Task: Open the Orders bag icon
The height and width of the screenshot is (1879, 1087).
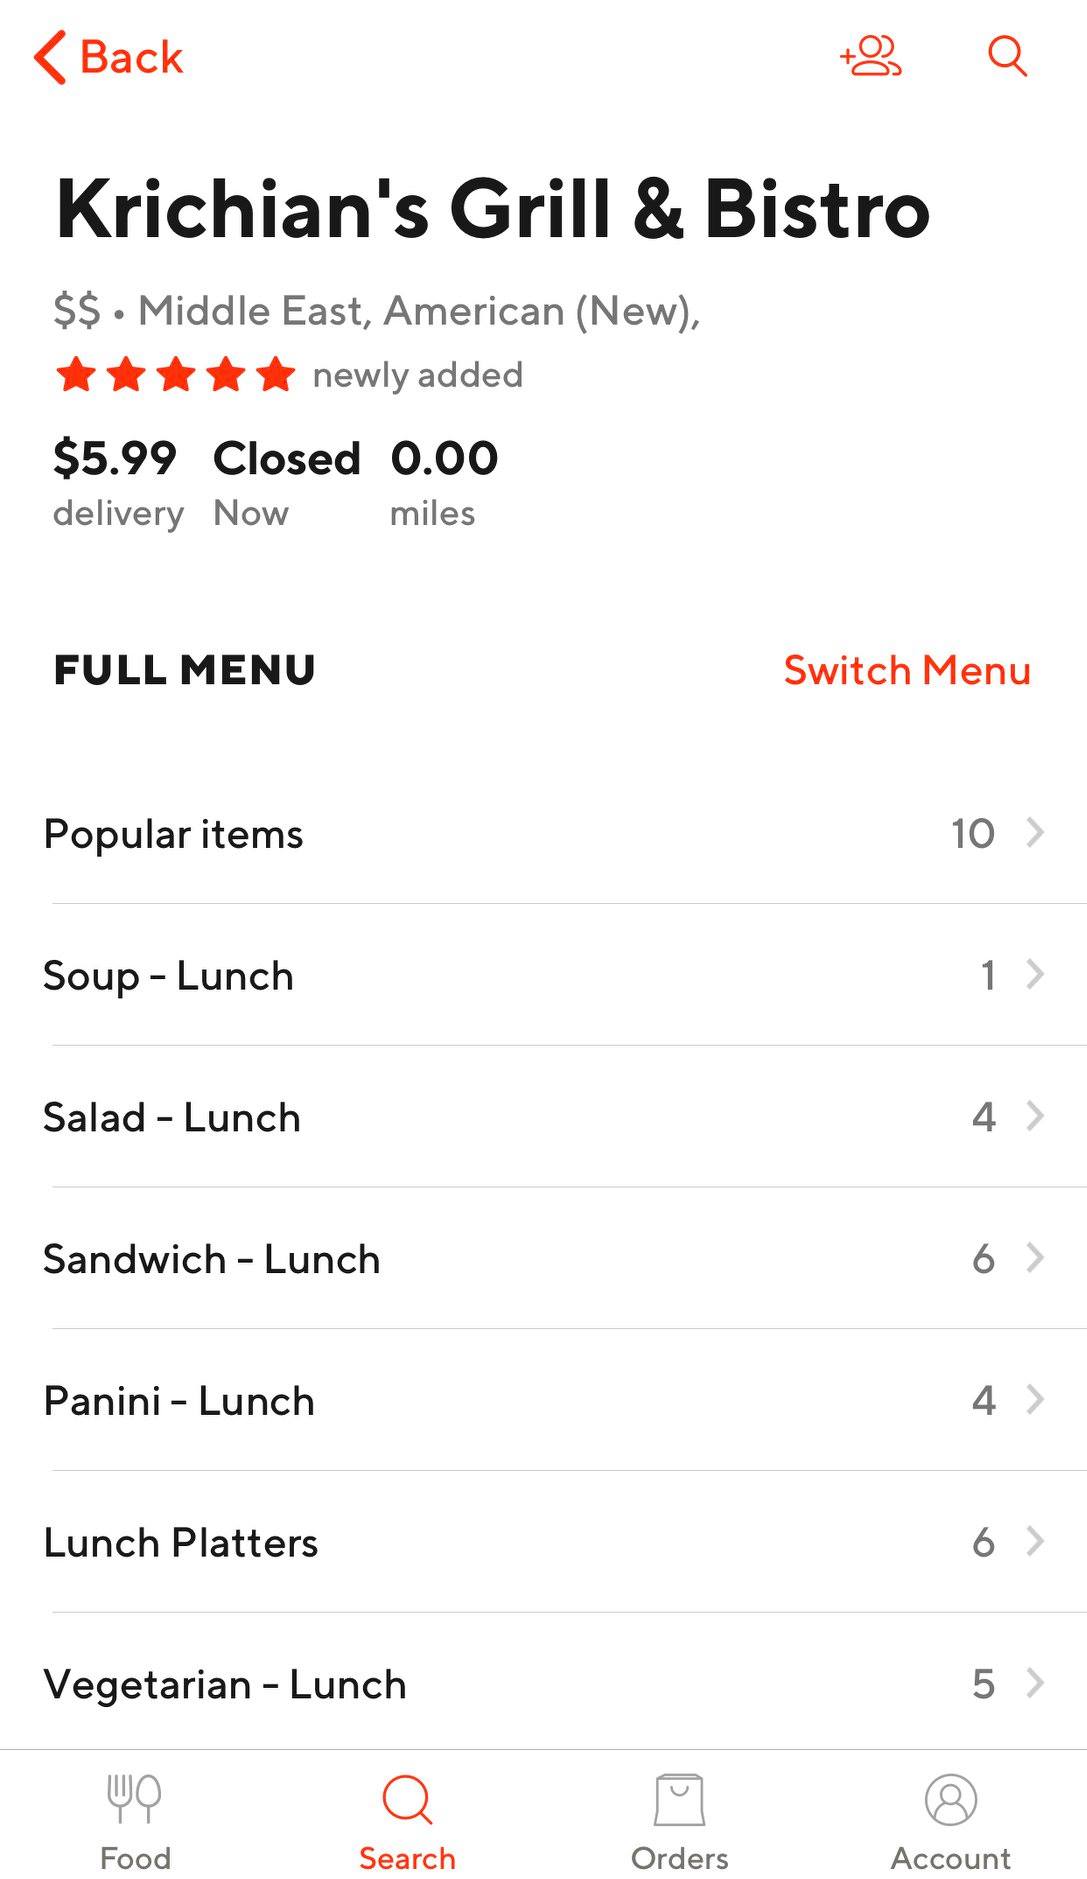Action: click(679, 1799)
